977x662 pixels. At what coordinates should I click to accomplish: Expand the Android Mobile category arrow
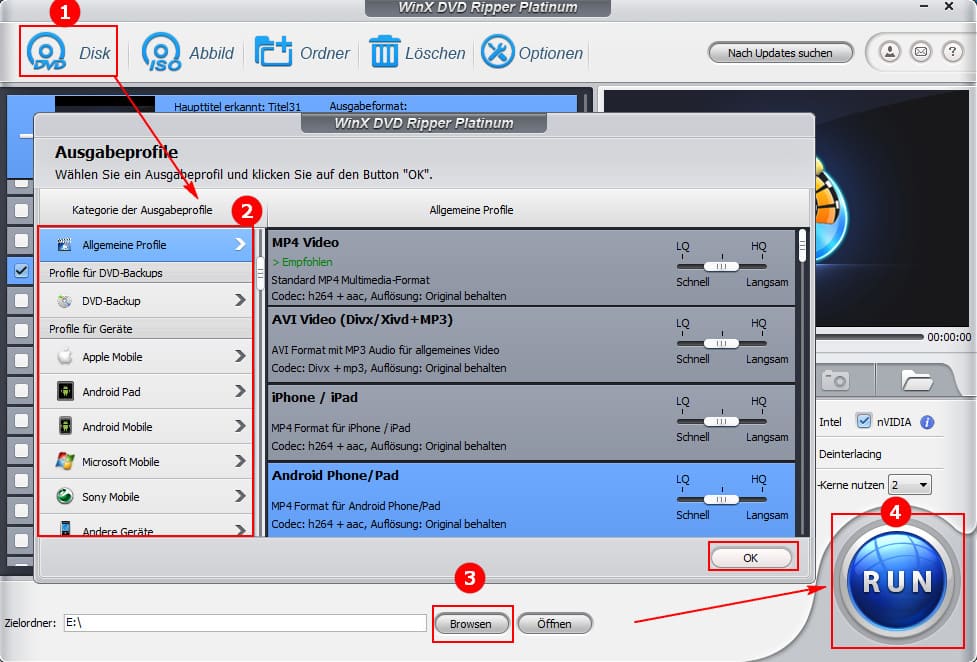(241, 426)
